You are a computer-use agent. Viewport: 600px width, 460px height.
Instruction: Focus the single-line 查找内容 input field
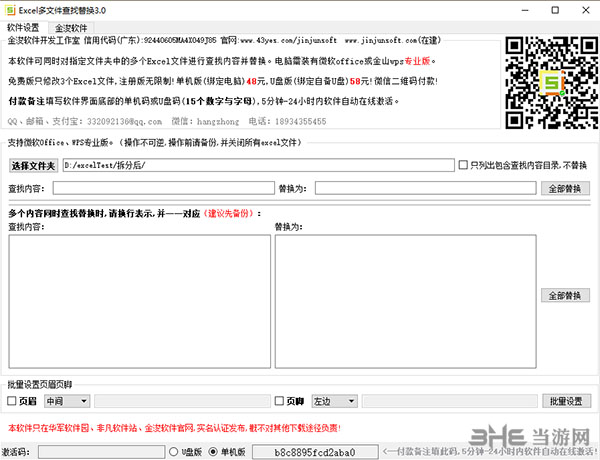click(x=163, y=188)
